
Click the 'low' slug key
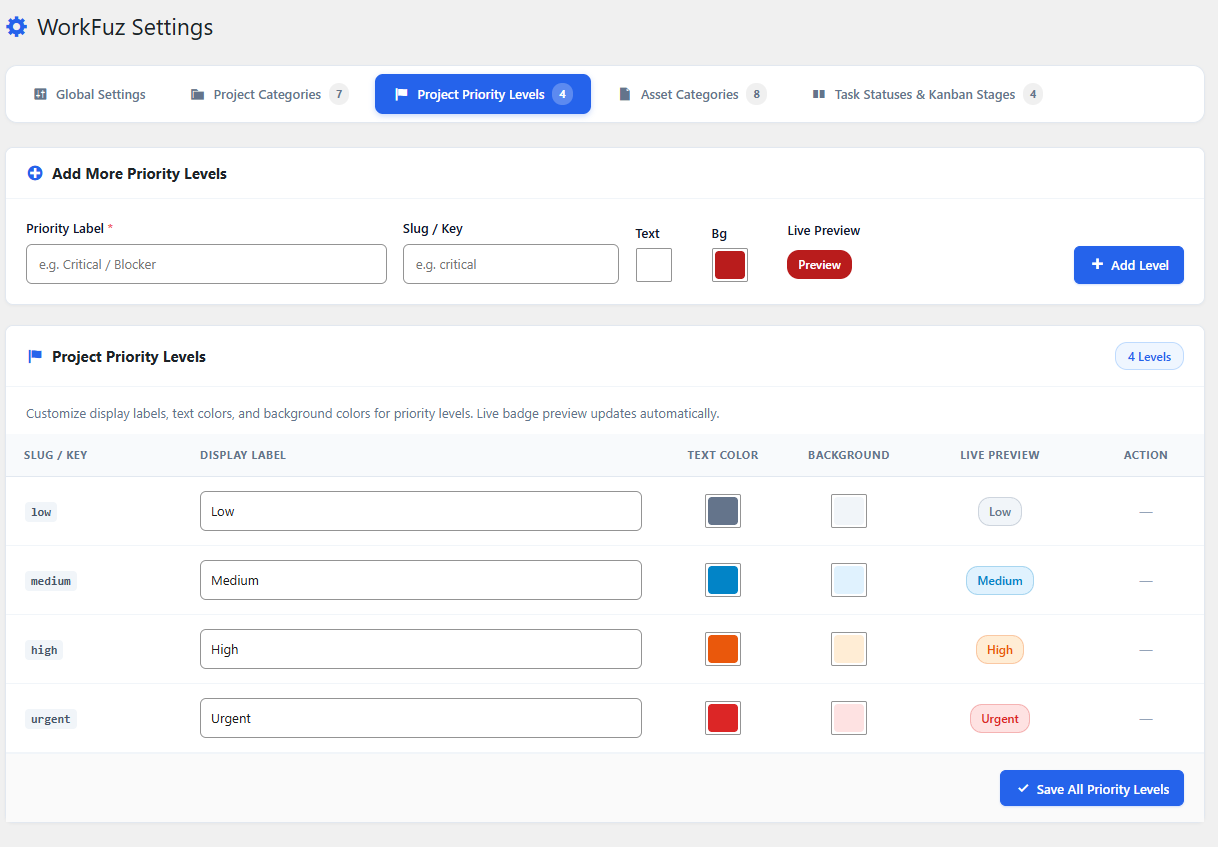tap(41, 512)
